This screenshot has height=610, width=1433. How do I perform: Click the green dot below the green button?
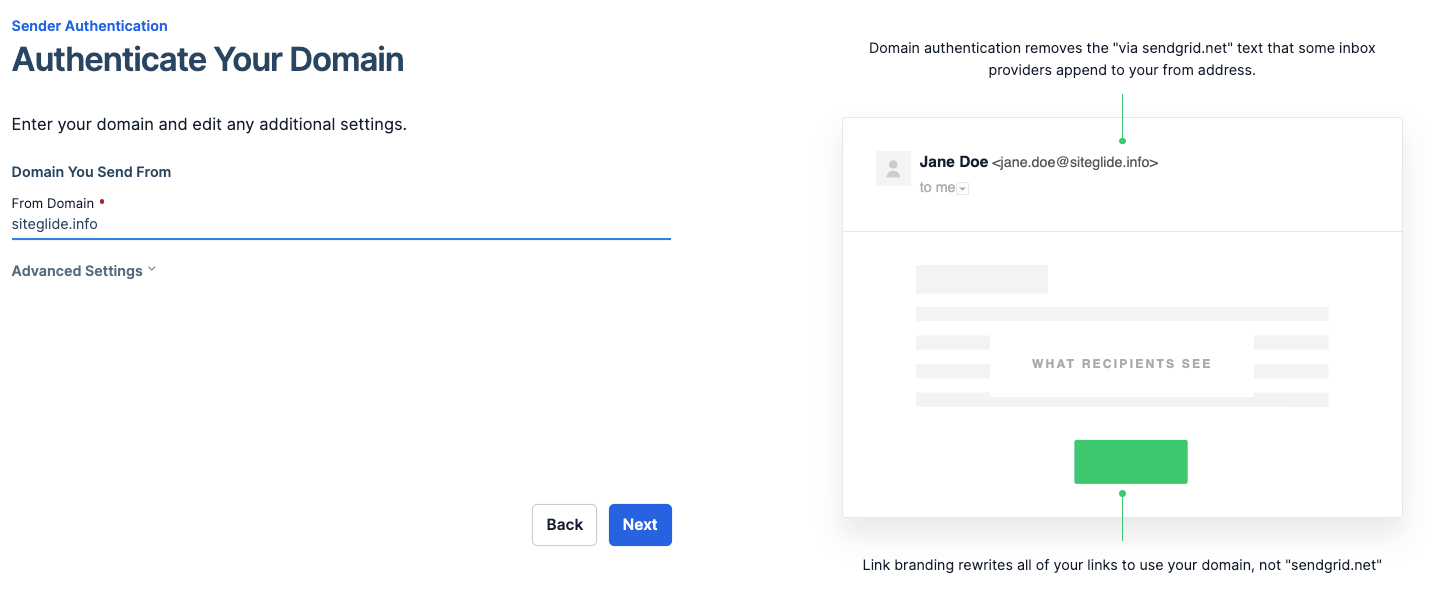tap(1122, 493)
